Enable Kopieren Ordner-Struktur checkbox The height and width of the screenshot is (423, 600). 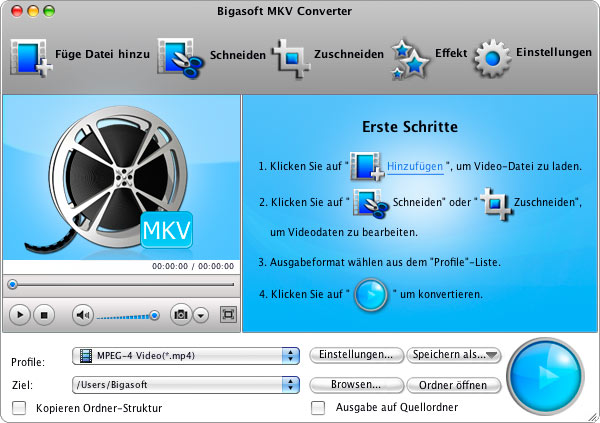point(19,408)
